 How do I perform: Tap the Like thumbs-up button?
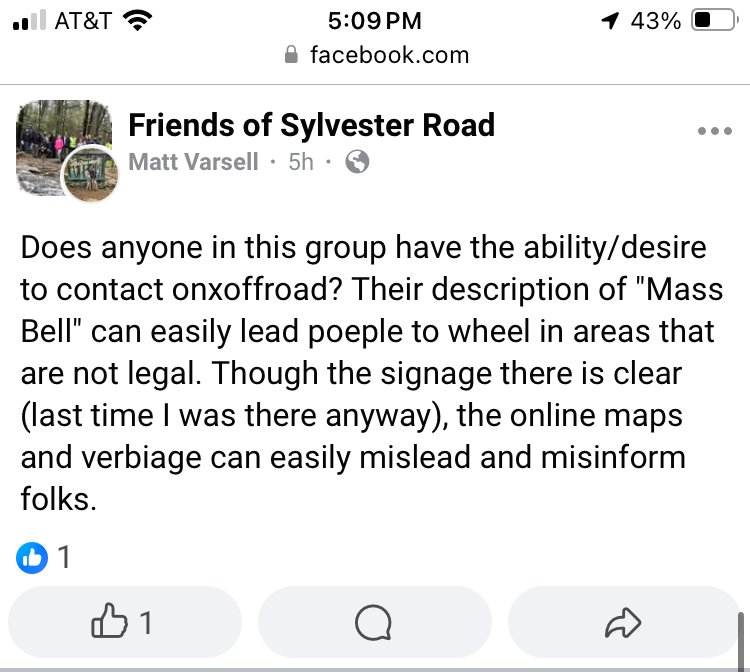click(x=125, y=621)
